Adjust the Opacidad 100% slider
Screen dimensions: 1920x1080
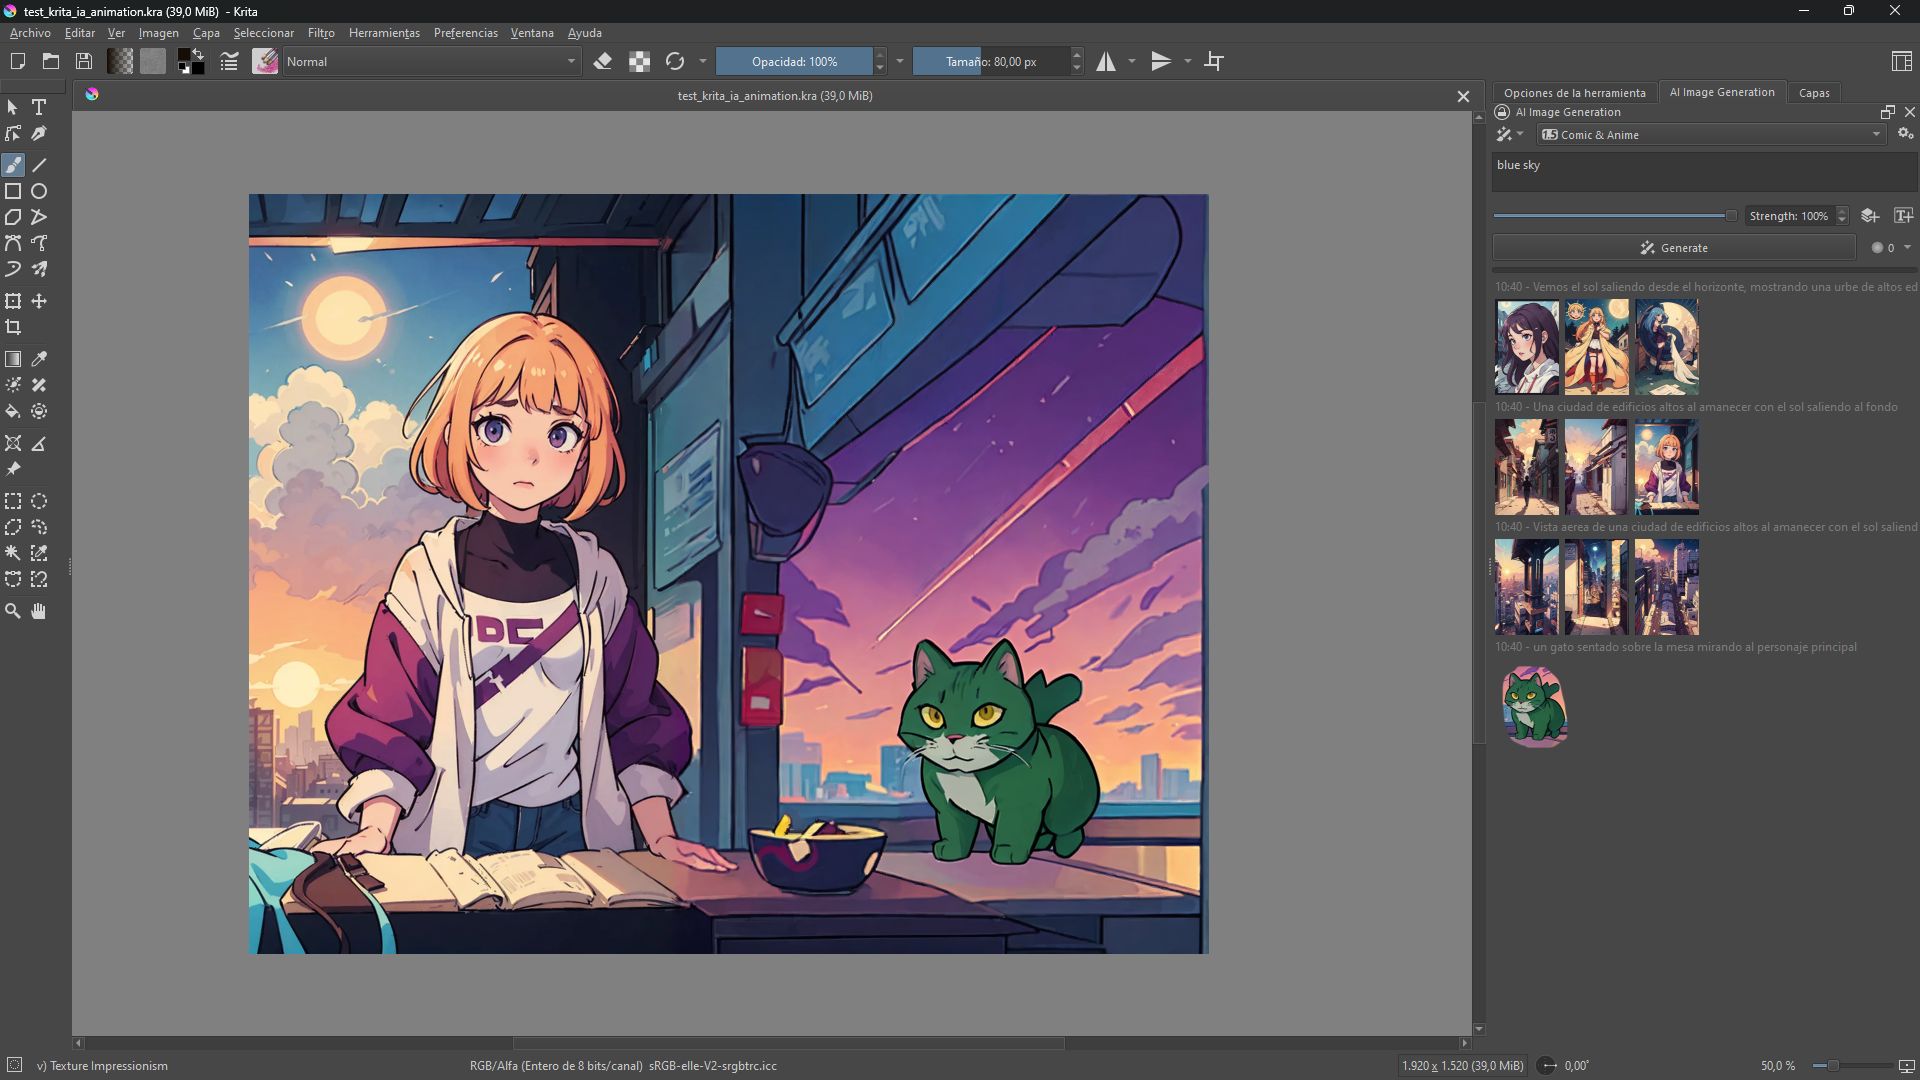pos(795,62)
